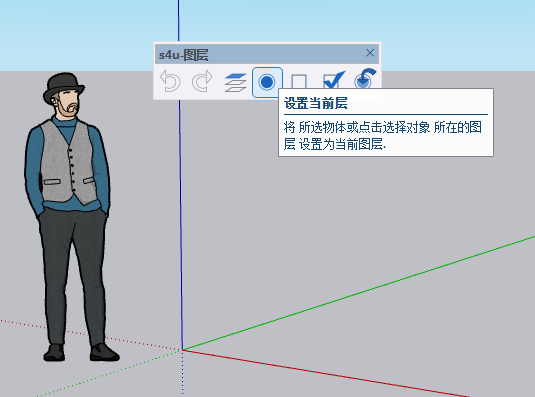Select the empty square layer icon
The image size is (535, 397).
click(299, 82)
